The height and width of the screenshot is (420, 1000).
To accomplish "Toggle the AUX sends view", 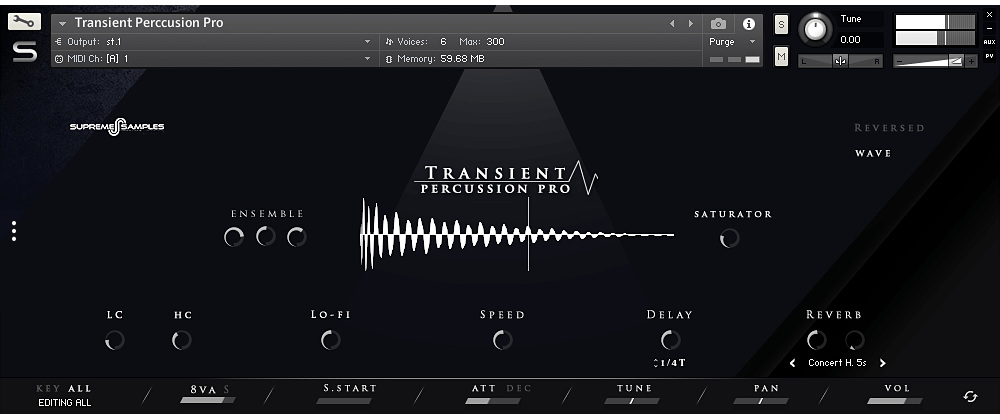I will click(989, 42).
